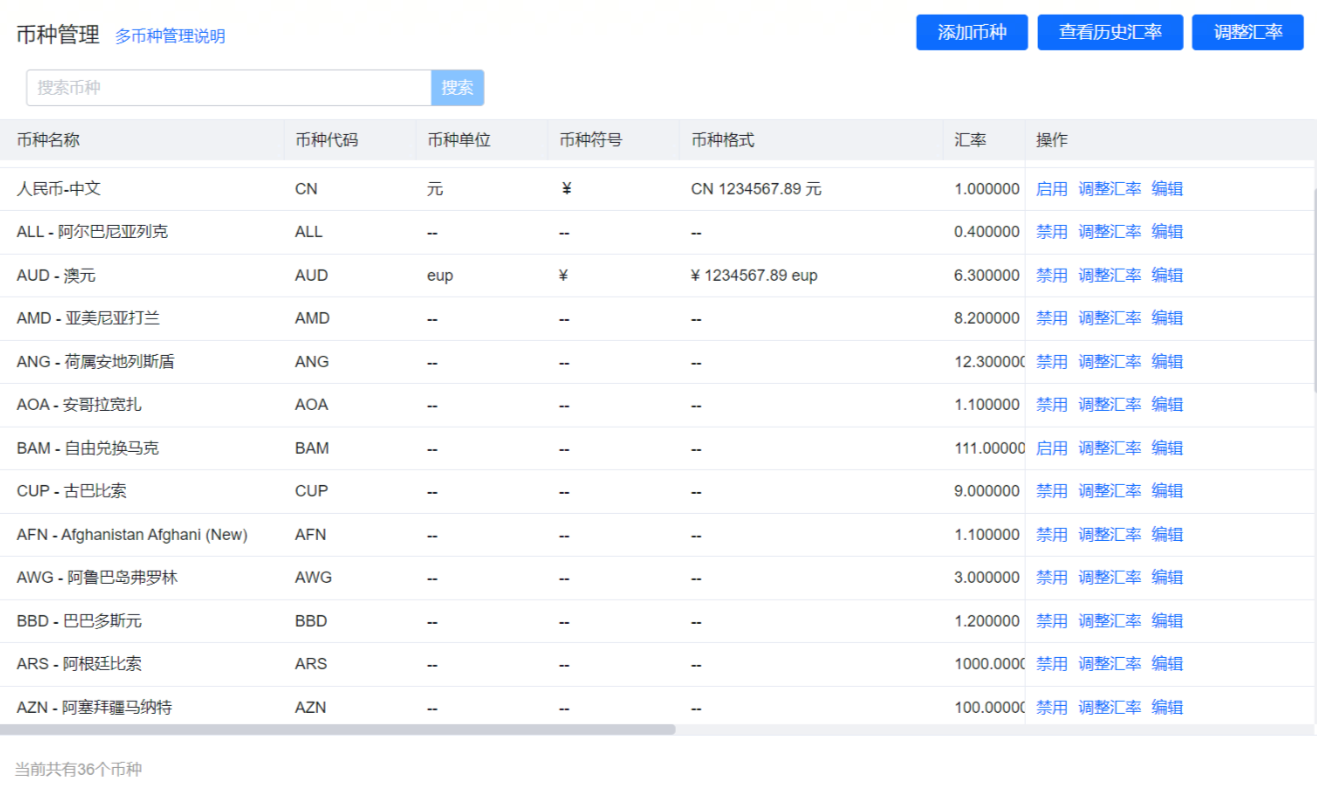1317x785 pixels.
Task: Adjust rate for CUP 古巴比索
Action: point(1110,490)
